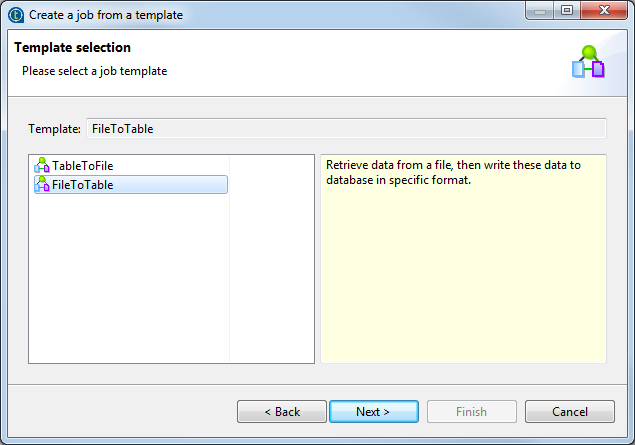The image size is (635, 445).
Task: Click the 'Please select a job template' message
Action: (x=95, y=71)
